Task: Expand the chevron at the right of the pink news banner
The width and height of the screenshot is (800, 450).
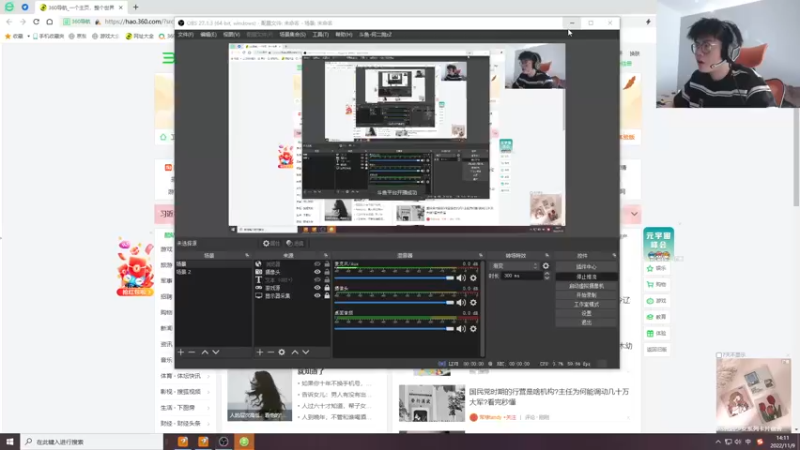Action: (634, 214)
